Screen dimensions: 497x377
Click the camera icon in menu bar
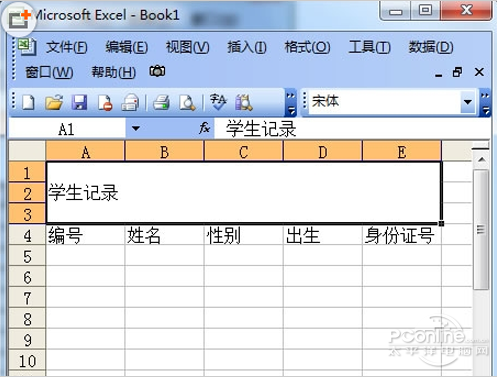point(157,71)
